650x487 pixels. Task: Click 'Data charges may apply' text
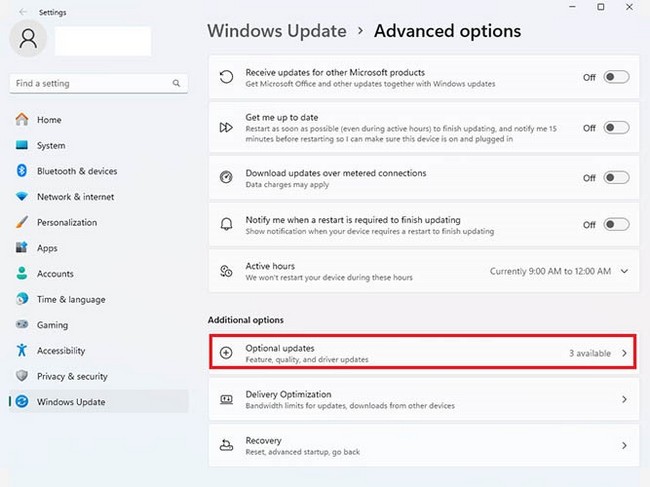tap(287, 184)
